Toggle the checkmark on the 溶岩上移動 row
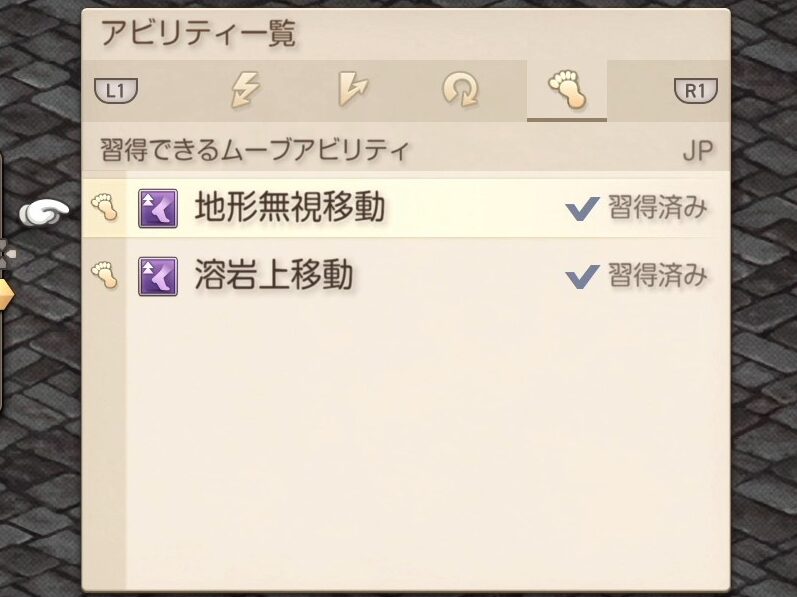Screen dimensions: 797x597 (x=581, y=275)
